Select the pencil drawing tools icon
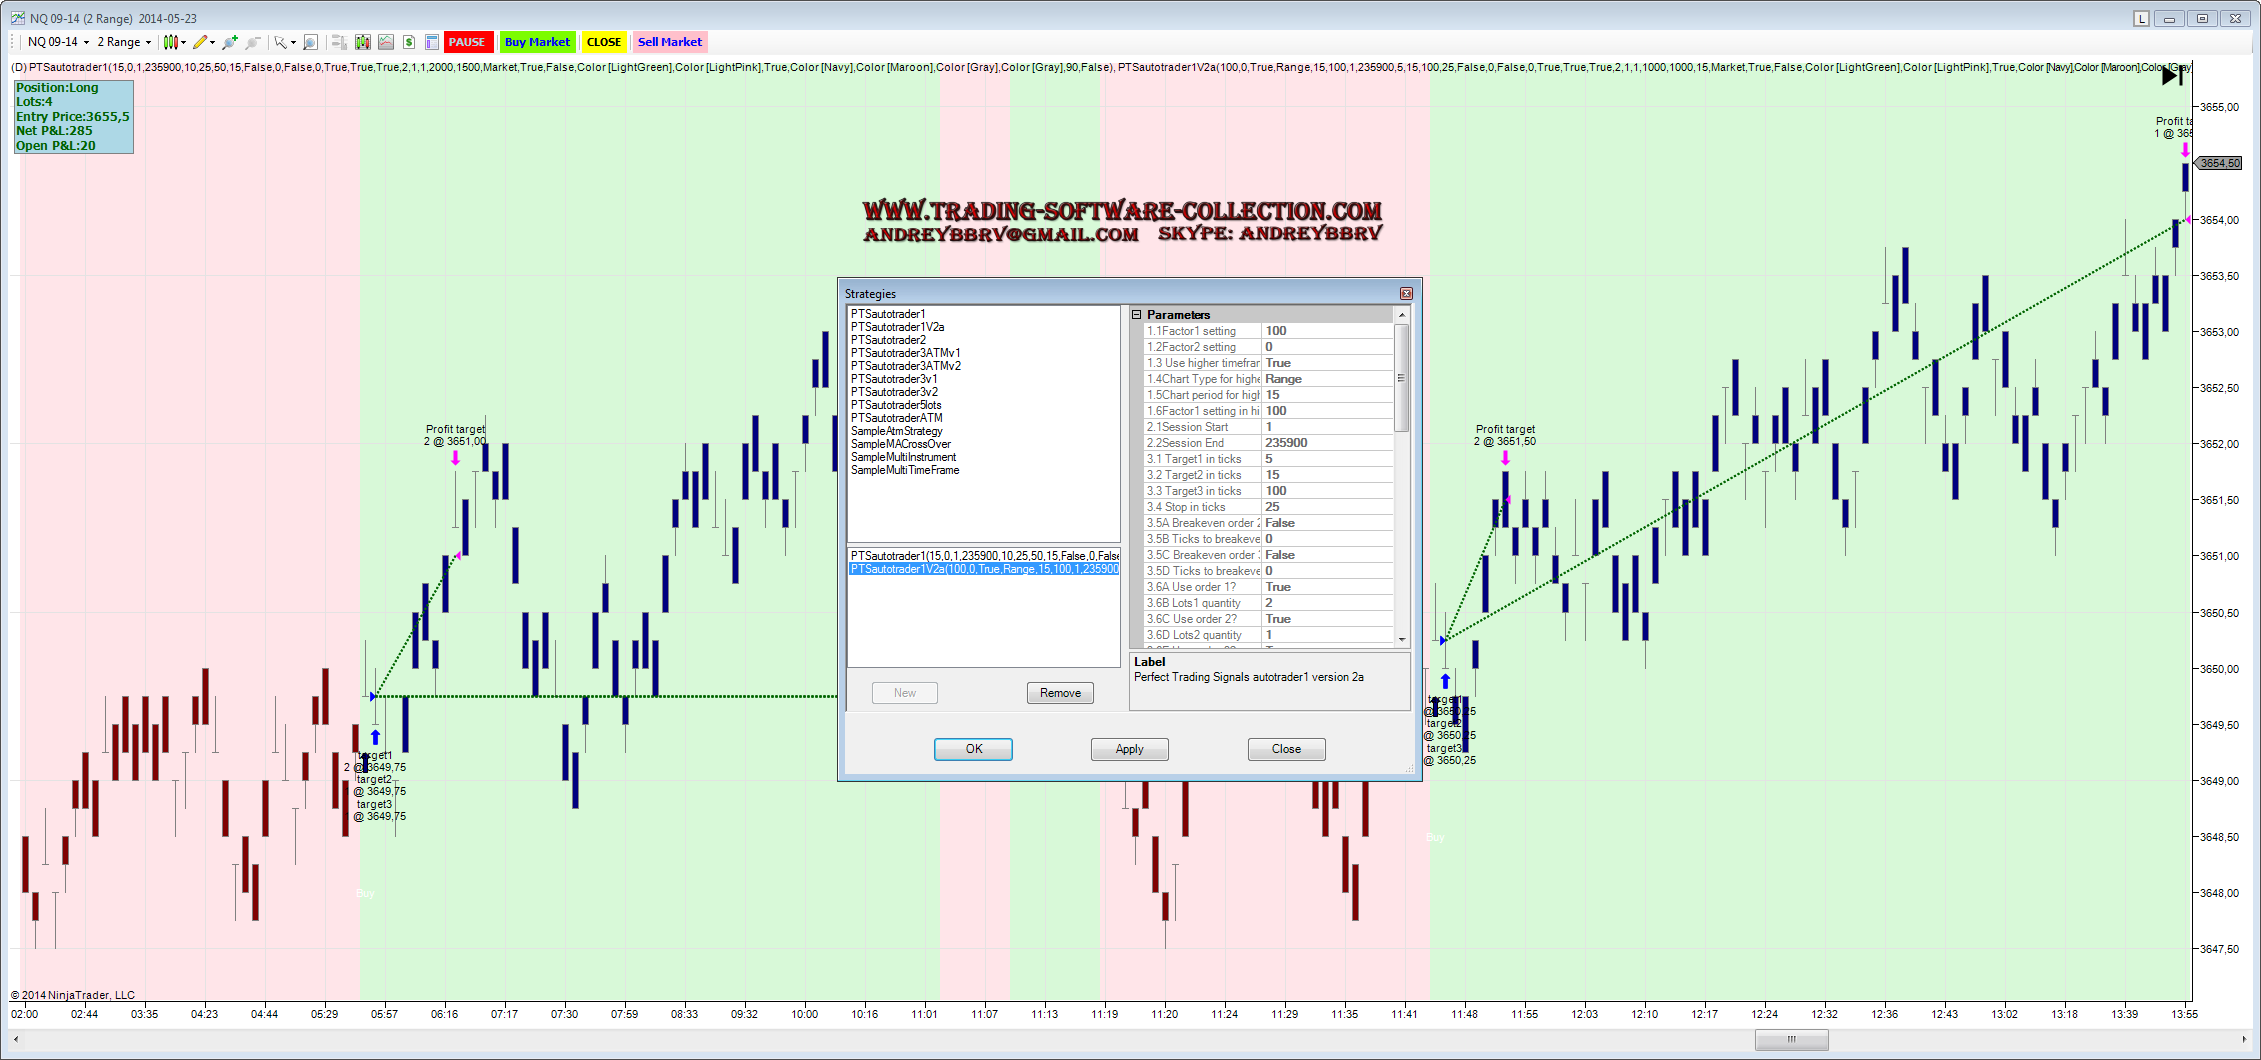Viewport: 2261px width, 1060px height. (201, 42)
